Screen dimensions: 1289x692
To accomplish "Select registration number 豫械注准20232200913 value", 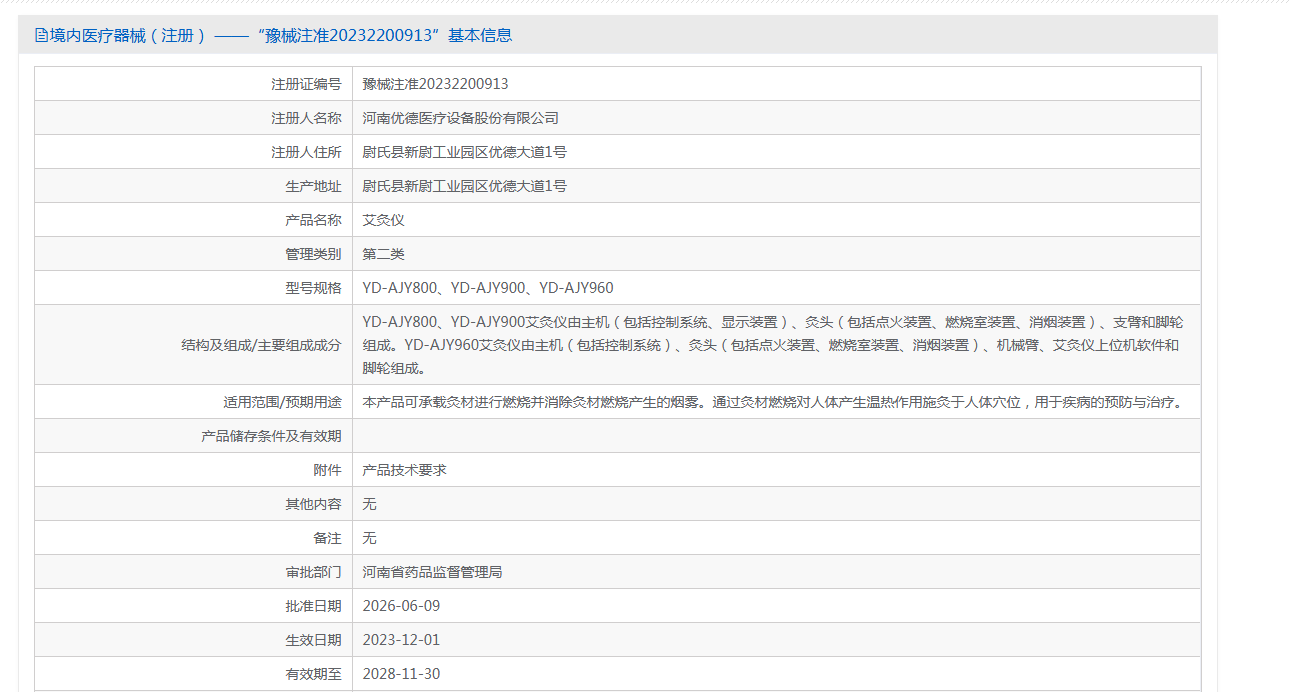I will (x=435, y=84).
